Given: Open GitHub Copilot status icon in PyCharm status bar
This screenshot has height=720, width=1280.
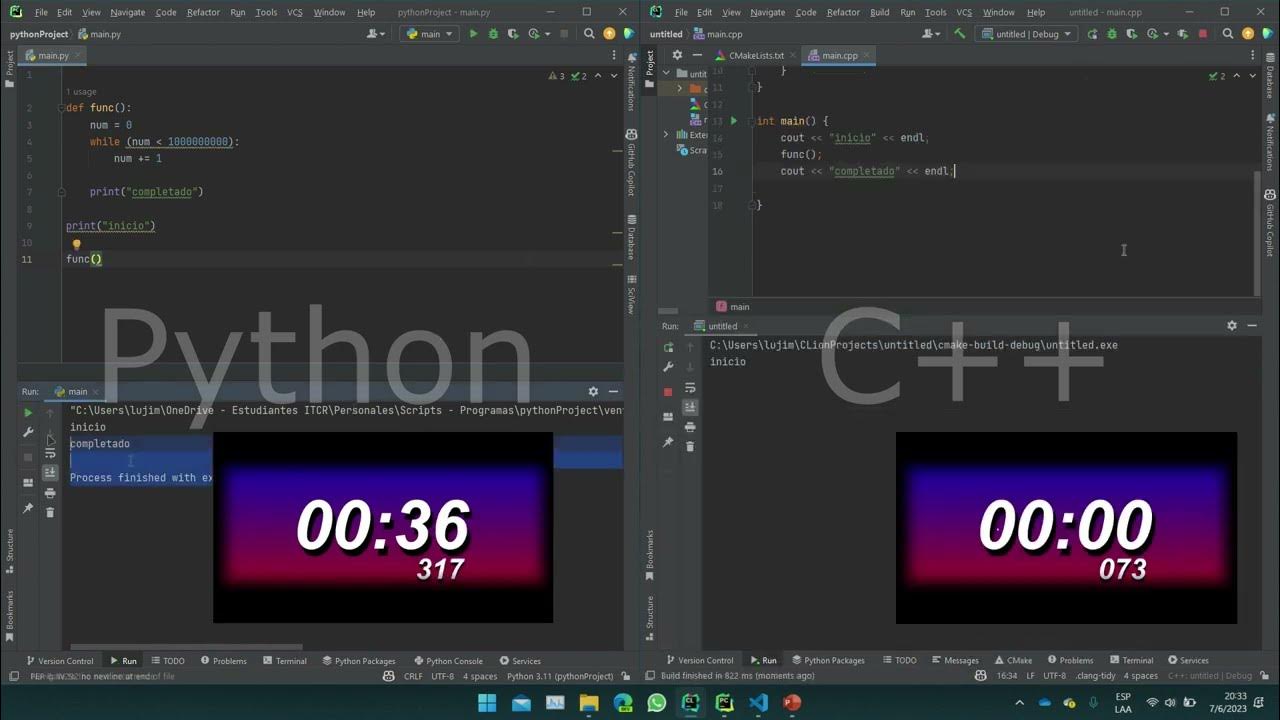Looking at the screenshot, I should [388, 676].
